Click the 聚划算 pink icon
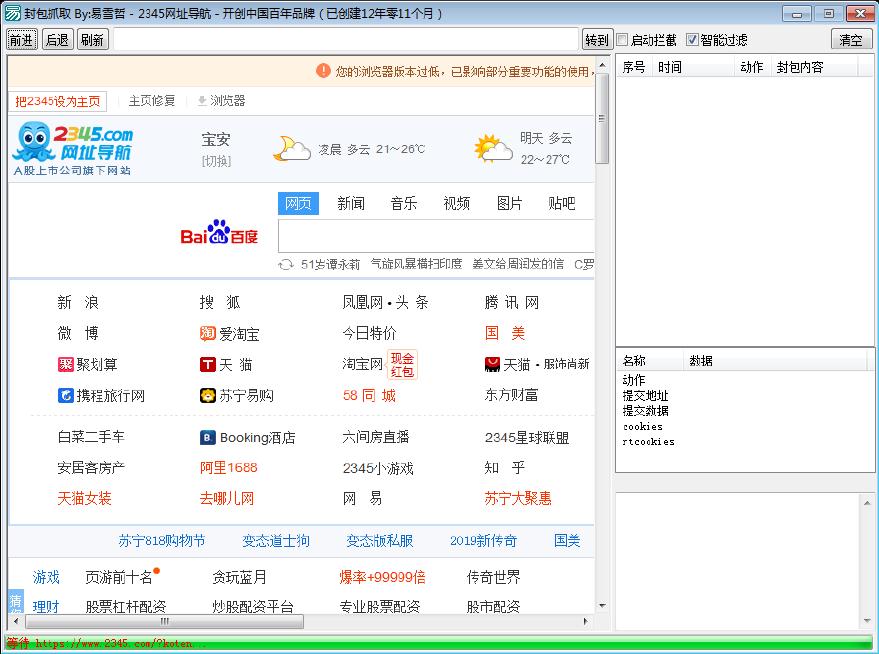Viewport: 879px width, 654px height. [66, 364]
